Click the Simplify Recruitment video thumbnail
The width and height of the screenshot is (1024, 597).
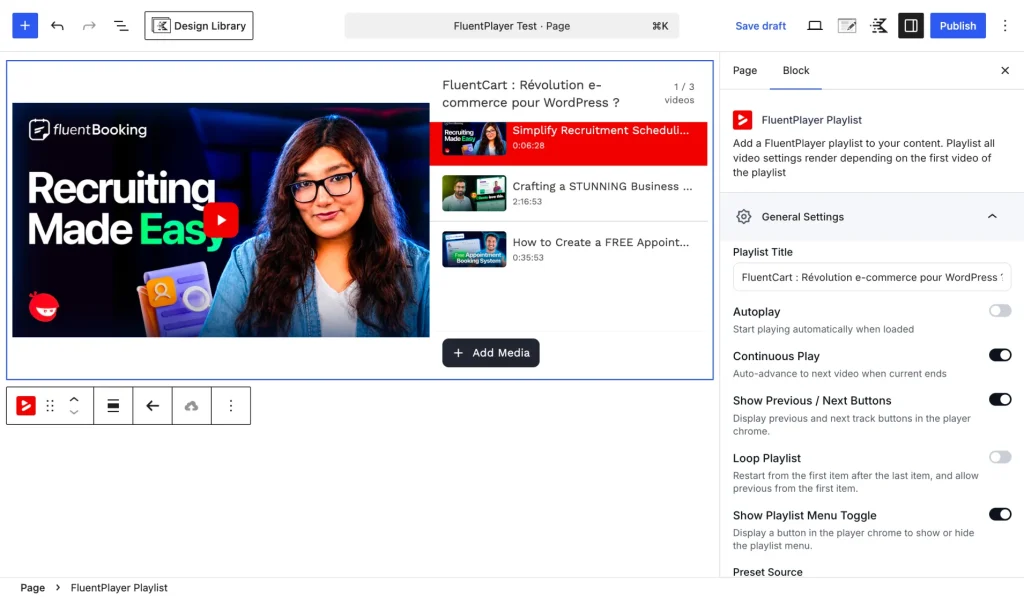pos(474,138)
